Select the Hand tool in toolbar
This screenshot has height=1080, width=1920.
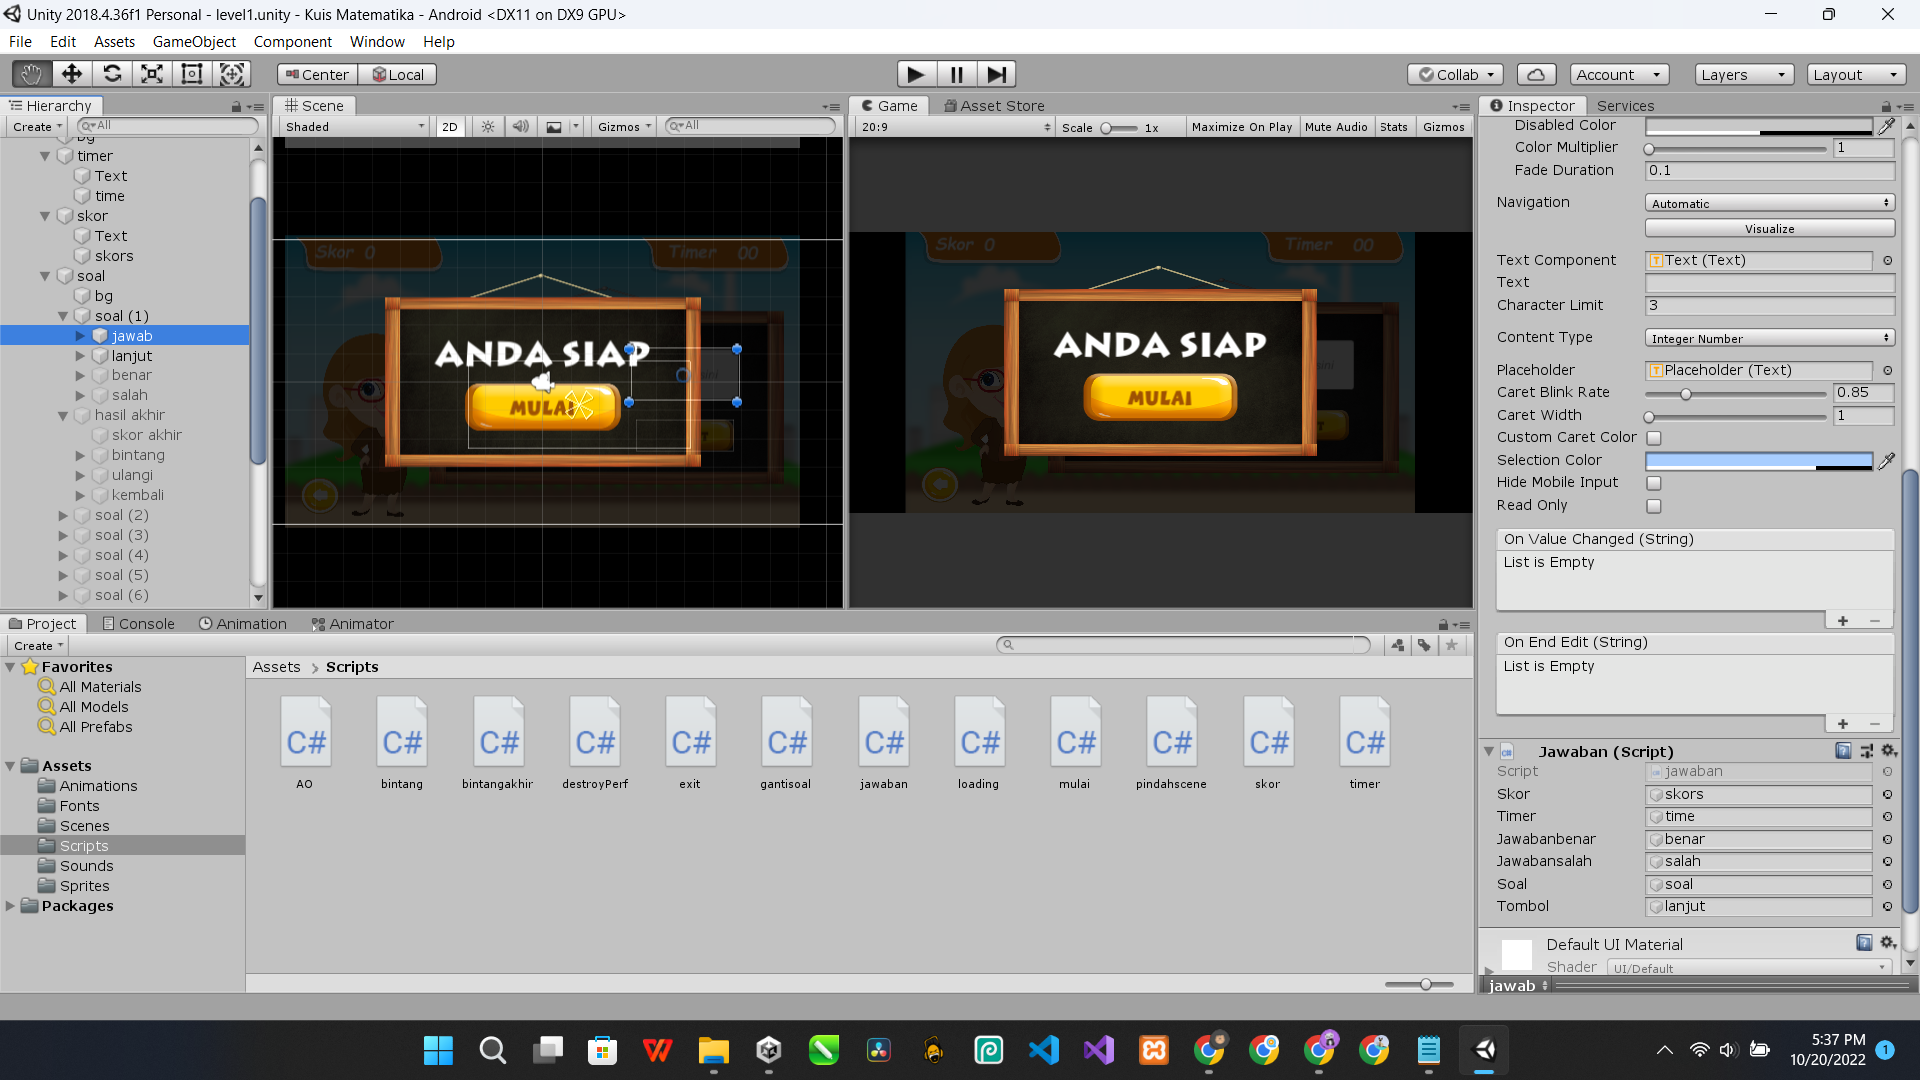[31, 74]
